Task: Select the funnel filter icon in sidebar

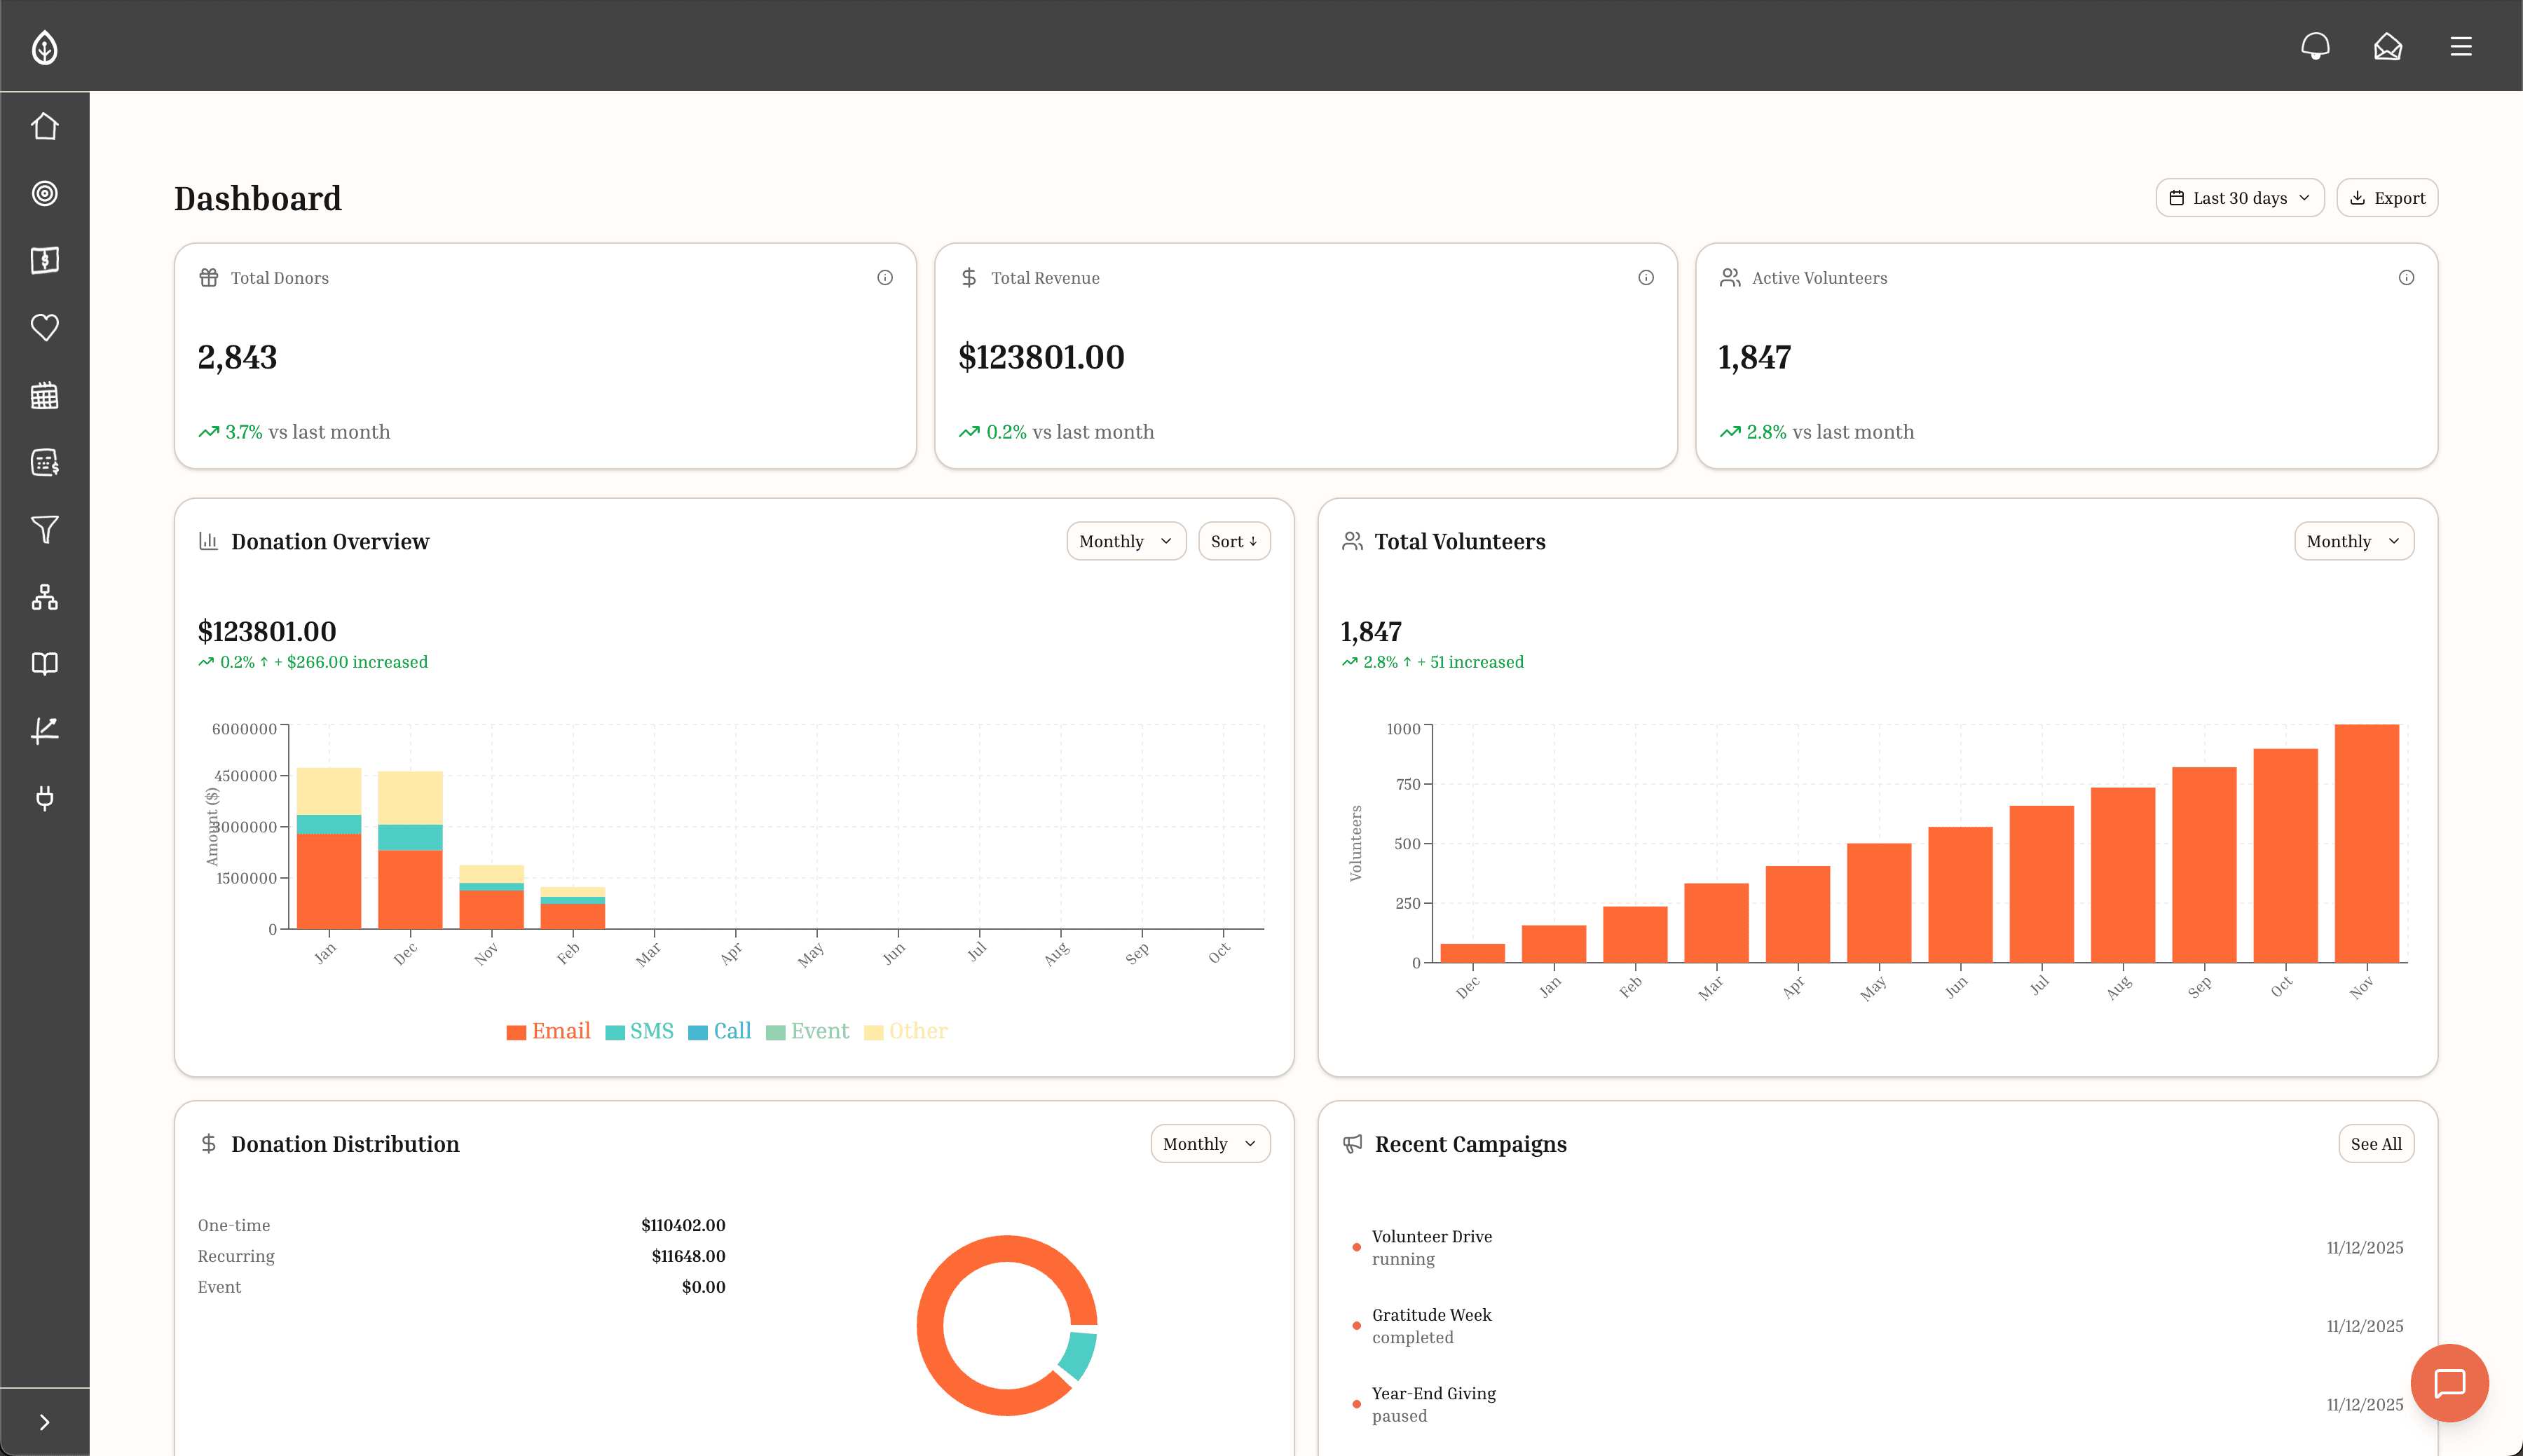Action: (45, 530)
